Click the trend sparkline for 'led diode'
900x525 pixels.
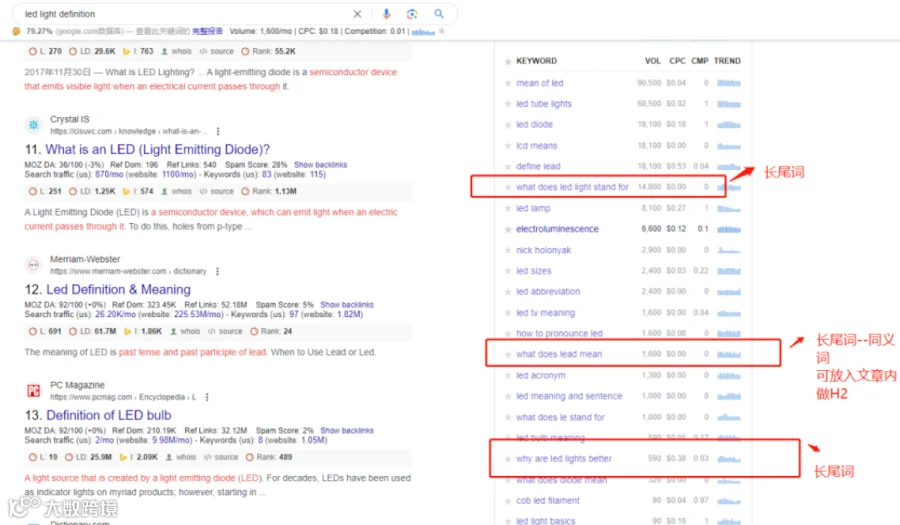(x=728, y=125)
